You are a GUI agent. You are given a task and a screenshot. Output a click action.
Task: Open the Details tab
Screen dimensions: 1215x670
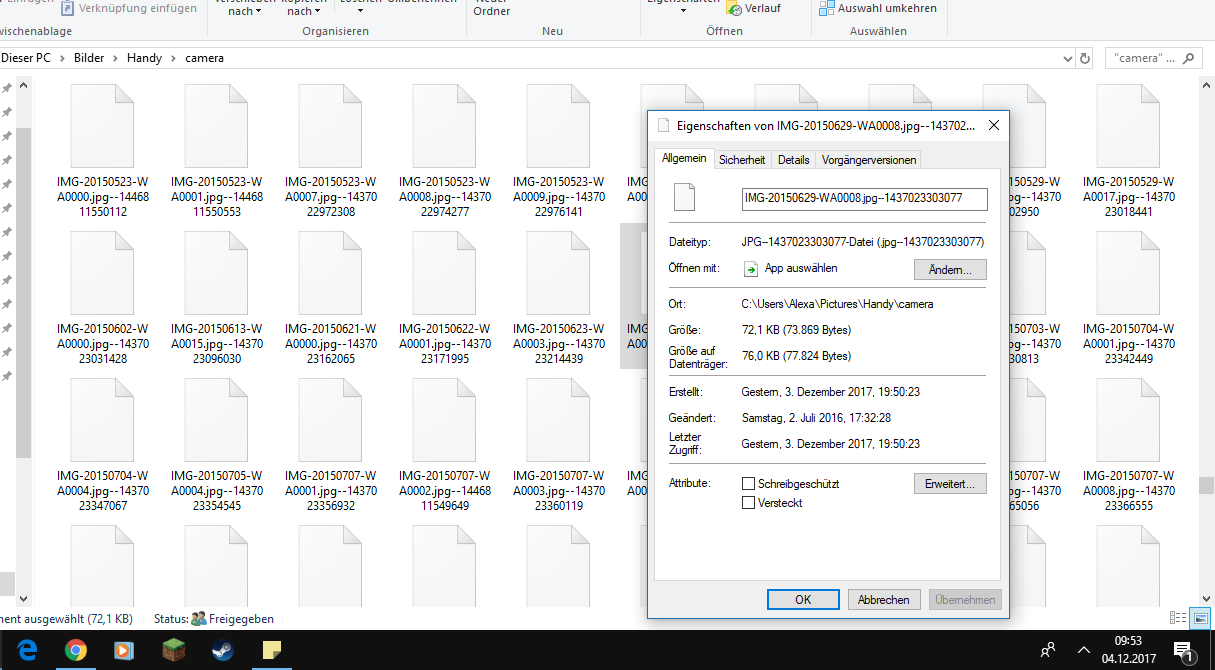pos(793,160)
